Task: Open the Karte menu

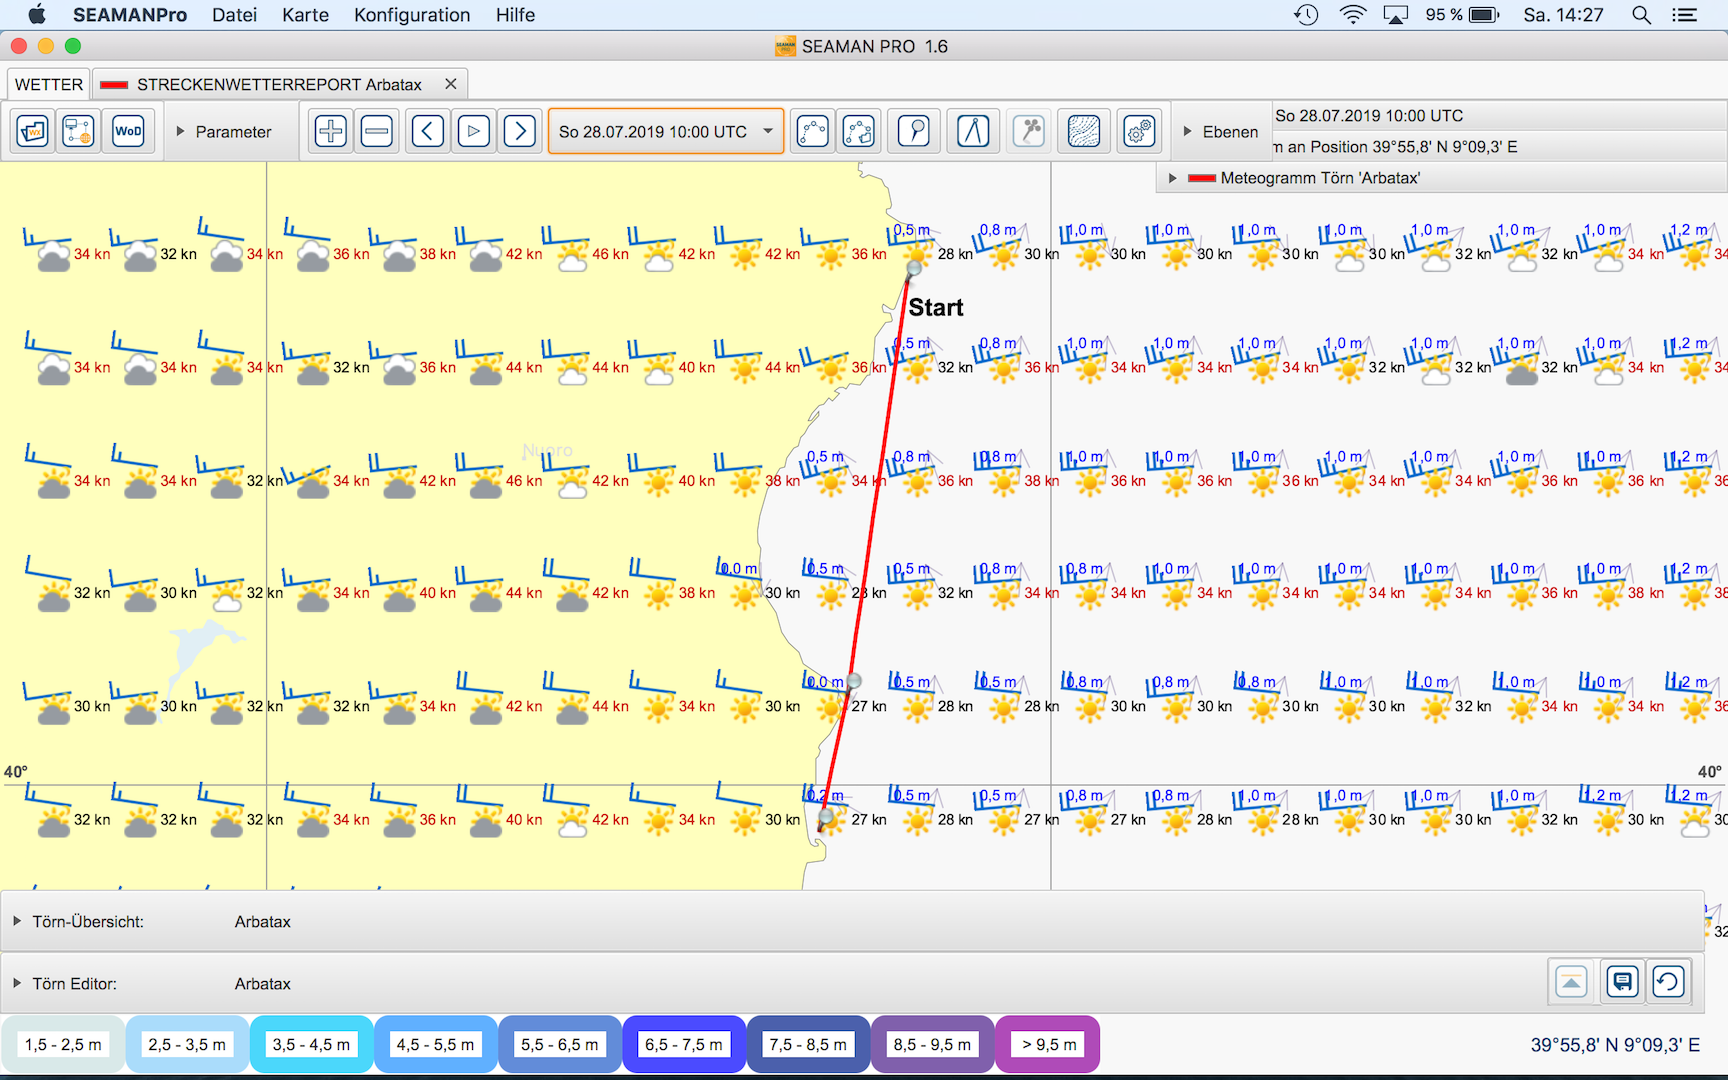Action: (x=305, y=15)
